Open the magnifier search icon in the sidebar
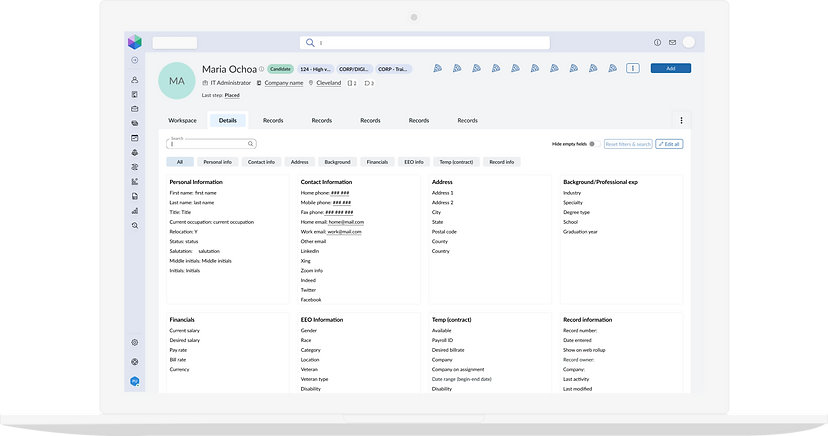828x436 pixels. coord(135,225)
